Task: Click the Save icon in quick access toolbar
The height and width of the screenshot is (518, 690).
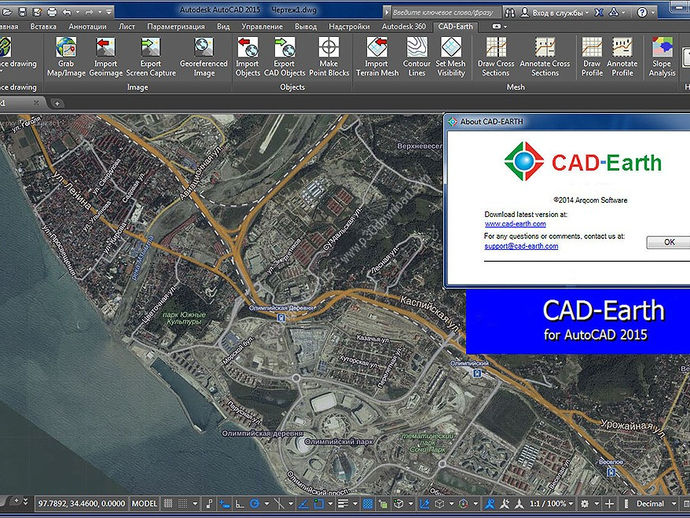Action: [22, 11]
